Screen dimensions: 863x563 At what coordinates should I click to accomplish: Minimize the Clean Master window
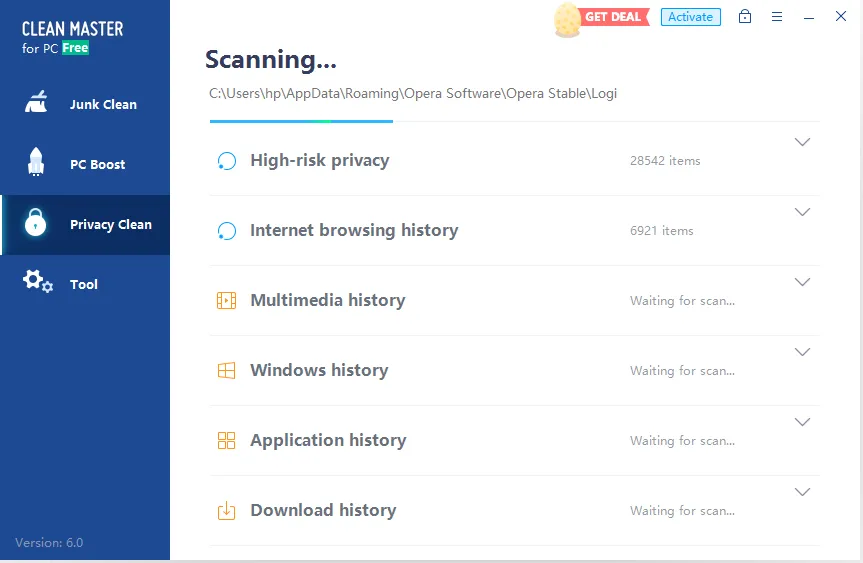tap(809, 18)
